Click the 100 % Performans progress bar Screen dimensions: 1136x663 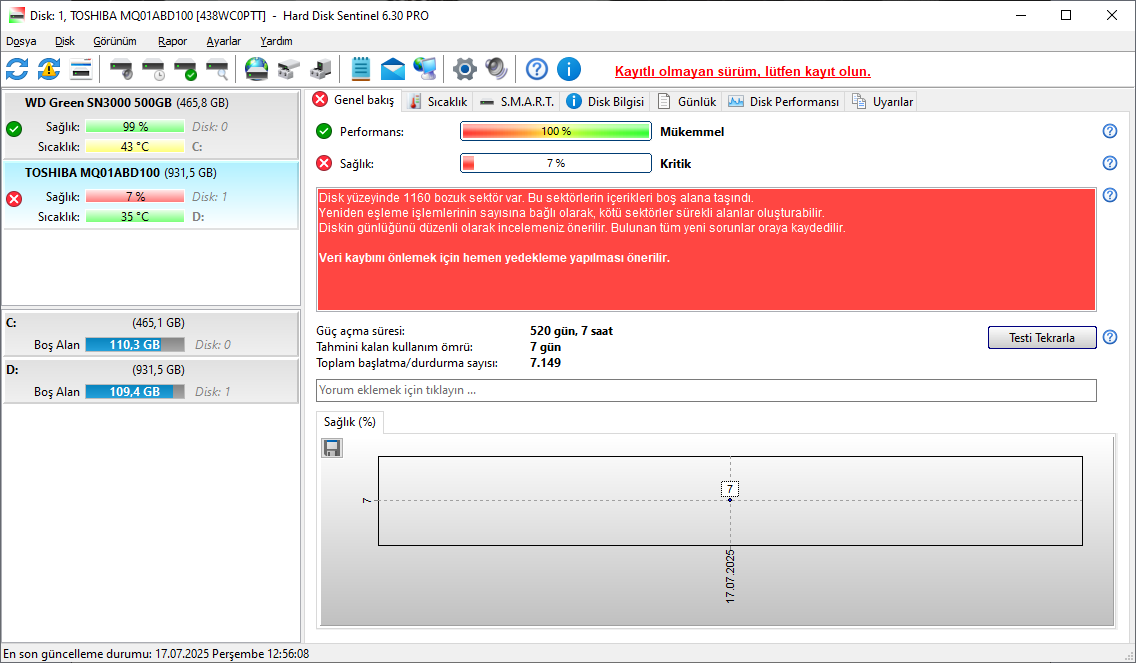pyautogui.click(x=556, y=131)
